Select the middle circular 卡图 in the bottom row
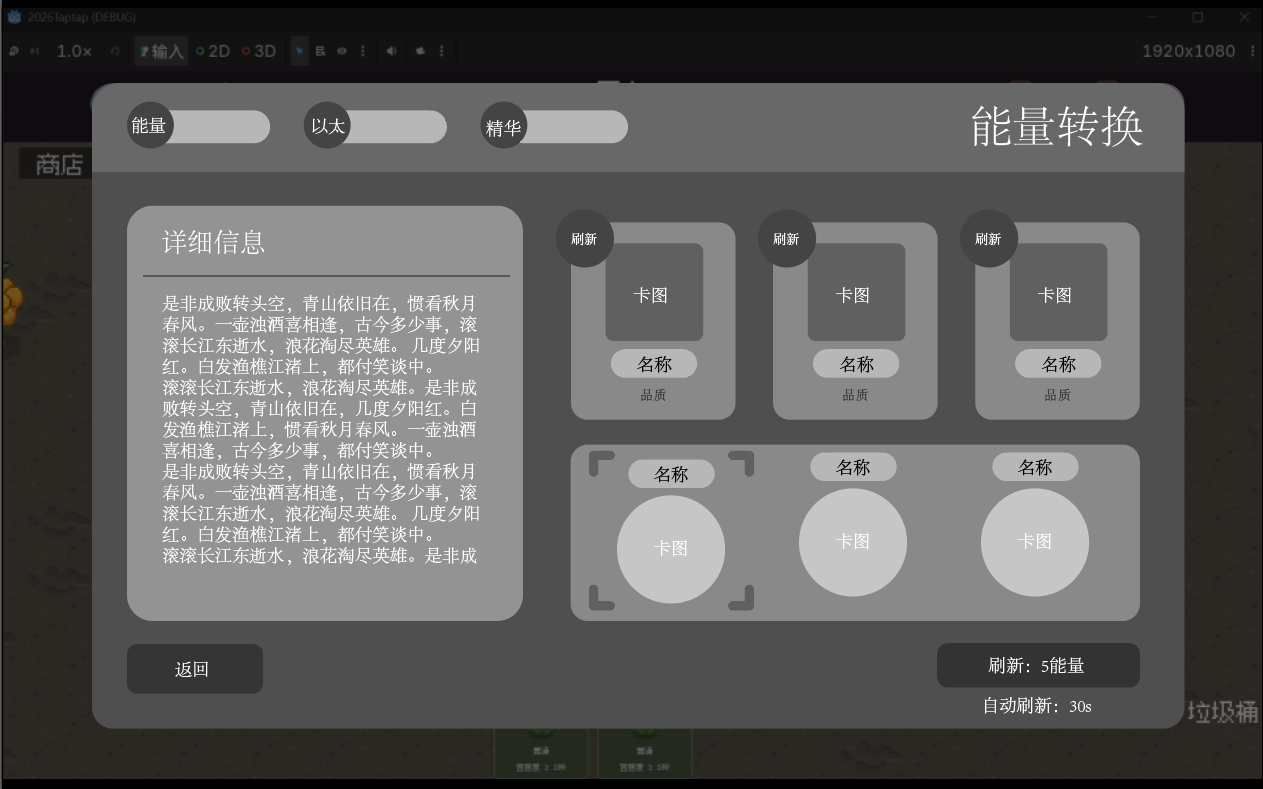This screenshot has height=789, width=1263. click(853, 542)
